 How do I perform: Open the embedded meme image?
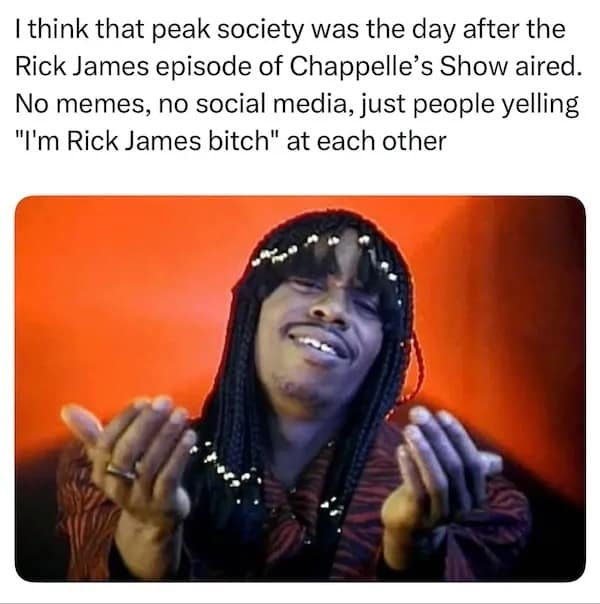300,389
